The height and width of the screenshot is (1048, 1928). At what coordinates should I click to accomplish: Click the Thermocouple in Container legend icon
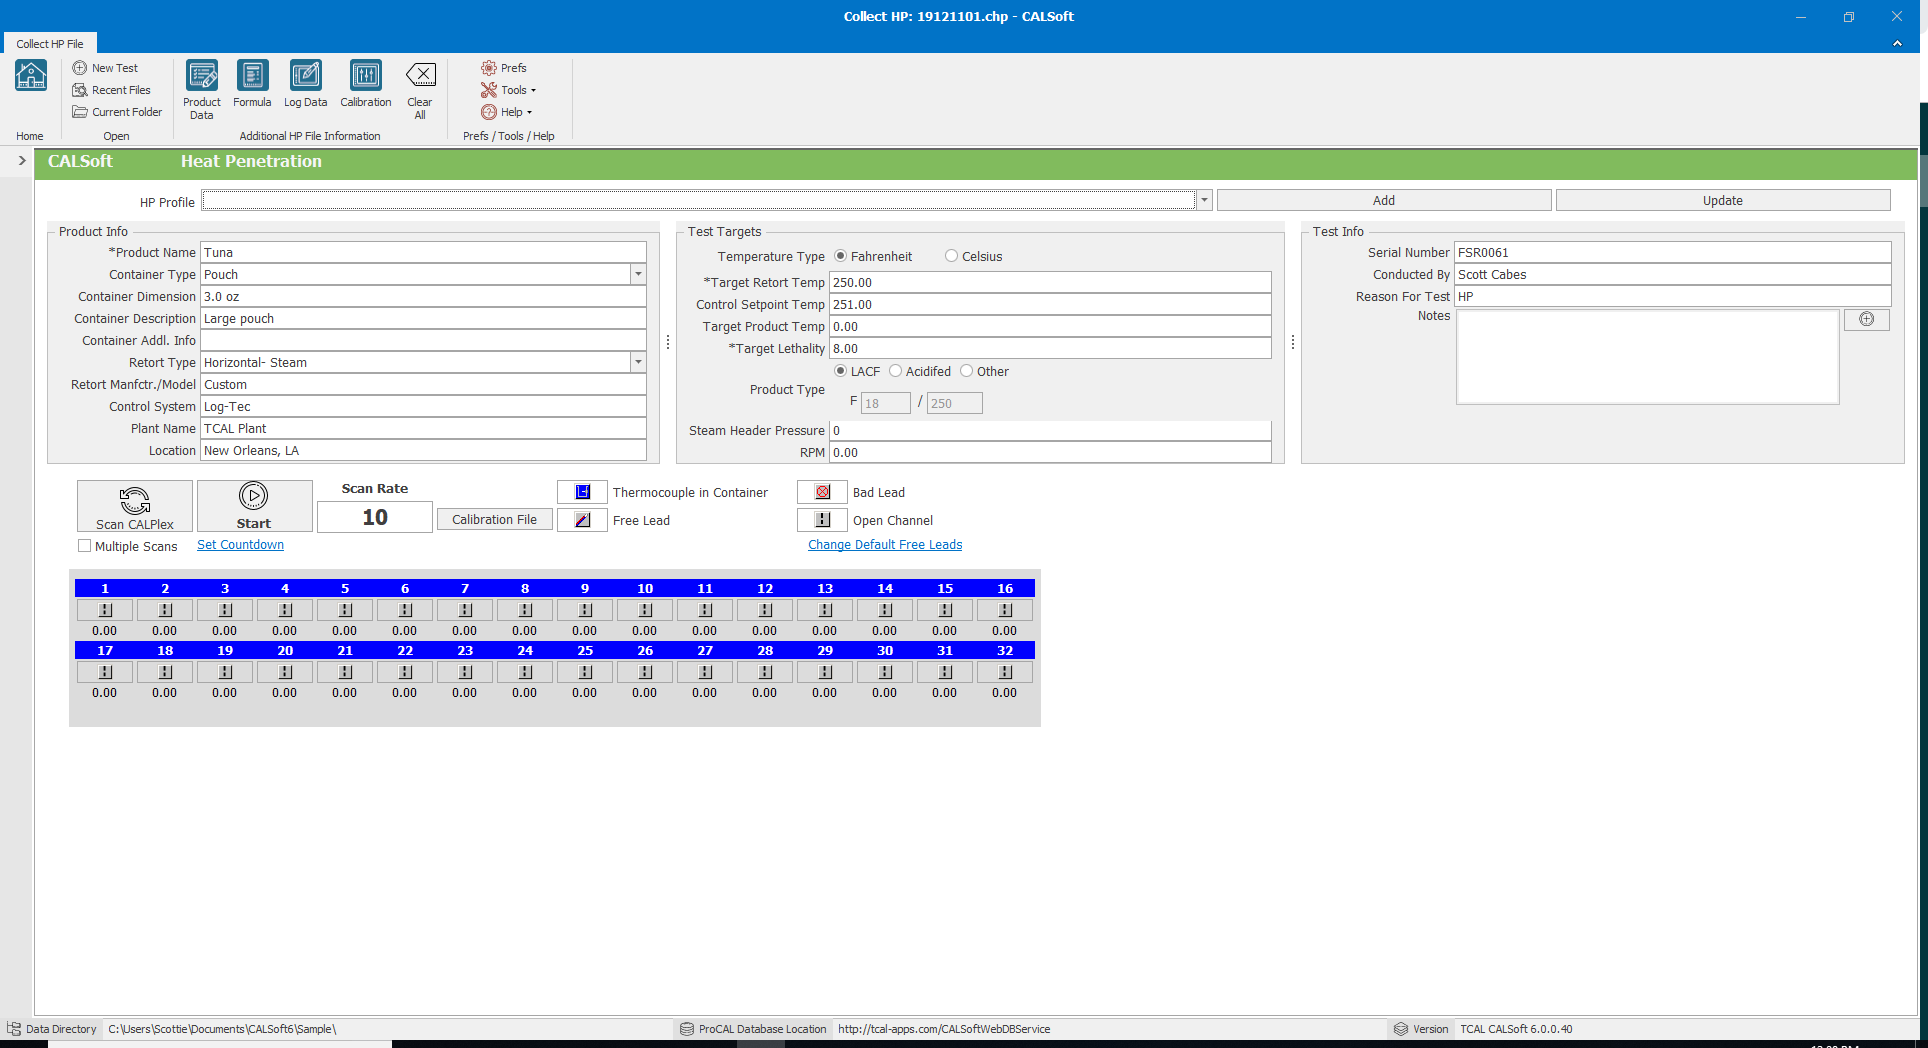click(582, 492)
